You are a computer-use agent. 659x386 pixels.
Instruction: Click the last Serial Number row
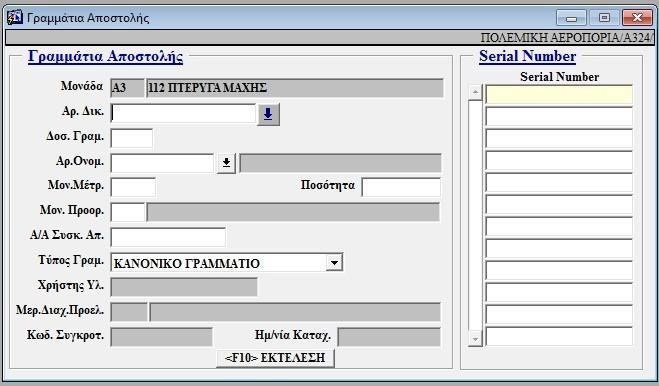(x=559, y=336)
